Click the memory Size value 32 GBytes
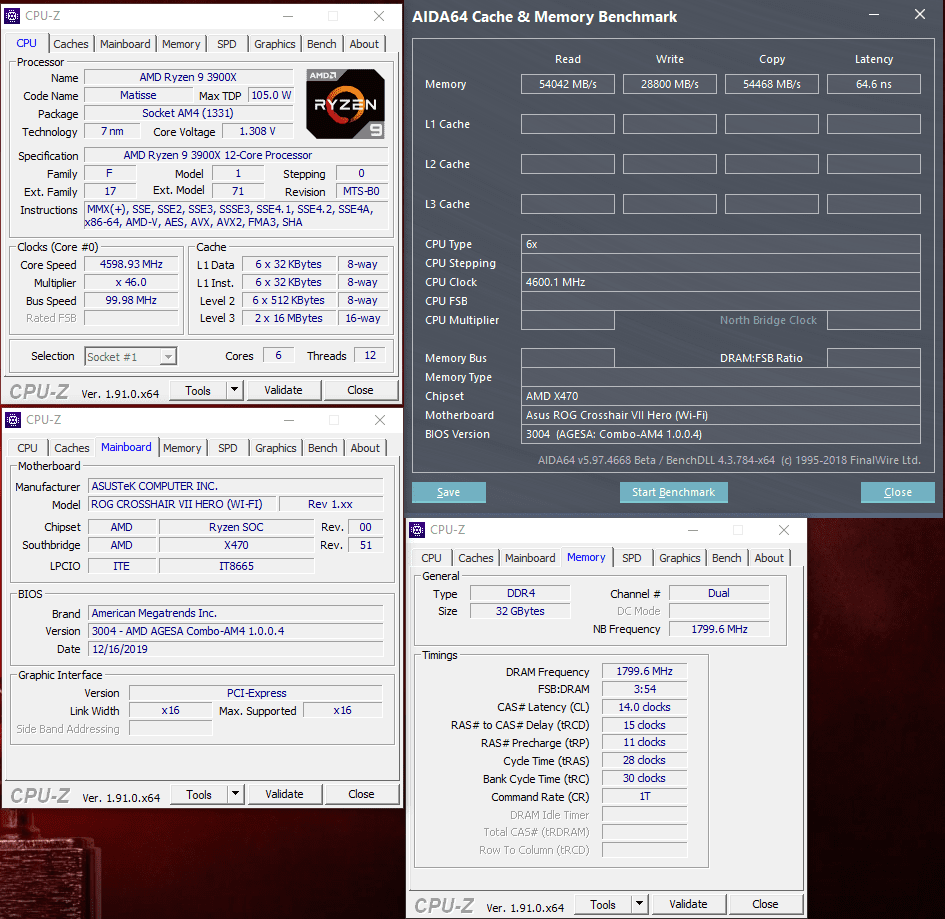 (x=520, y=611)
